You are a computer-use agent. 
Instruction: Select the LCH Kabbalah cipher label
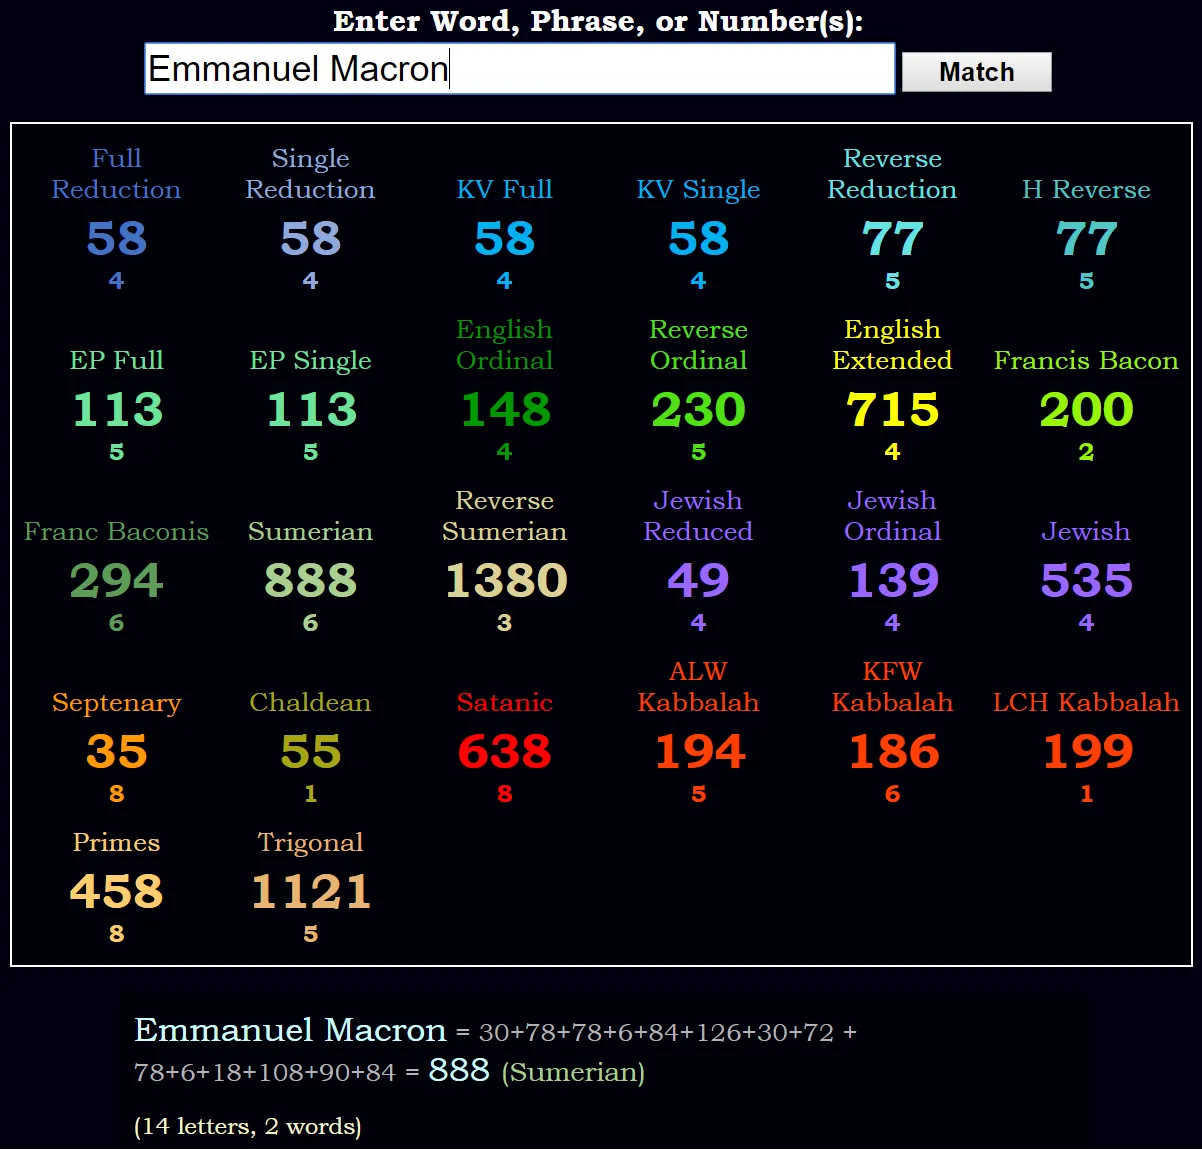(1086, 702)
